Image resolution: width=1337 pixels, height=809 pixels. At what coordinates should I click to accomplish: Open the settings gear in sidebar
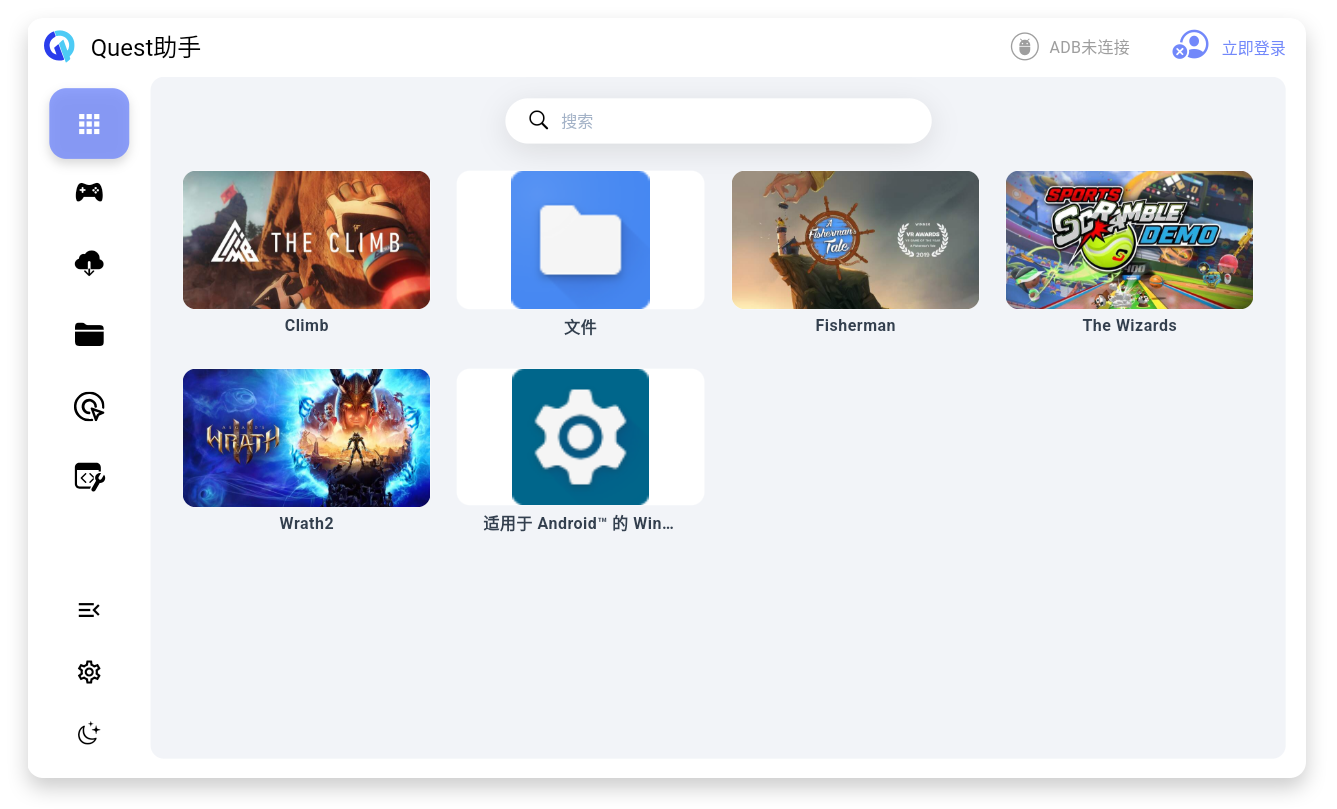tap(89, 672)
